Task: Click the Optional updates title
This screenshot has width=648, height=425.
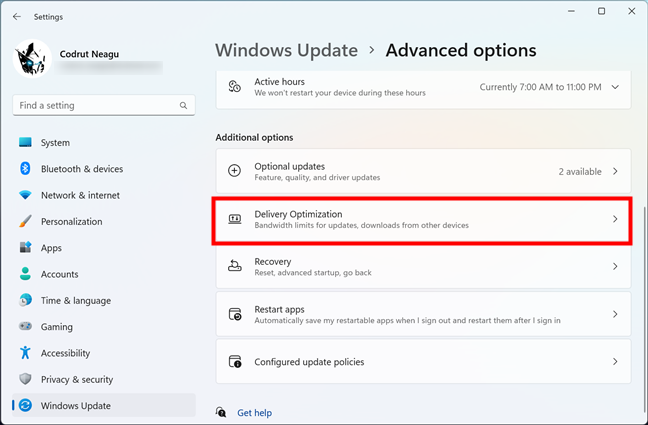Action: tap(289, 166)
